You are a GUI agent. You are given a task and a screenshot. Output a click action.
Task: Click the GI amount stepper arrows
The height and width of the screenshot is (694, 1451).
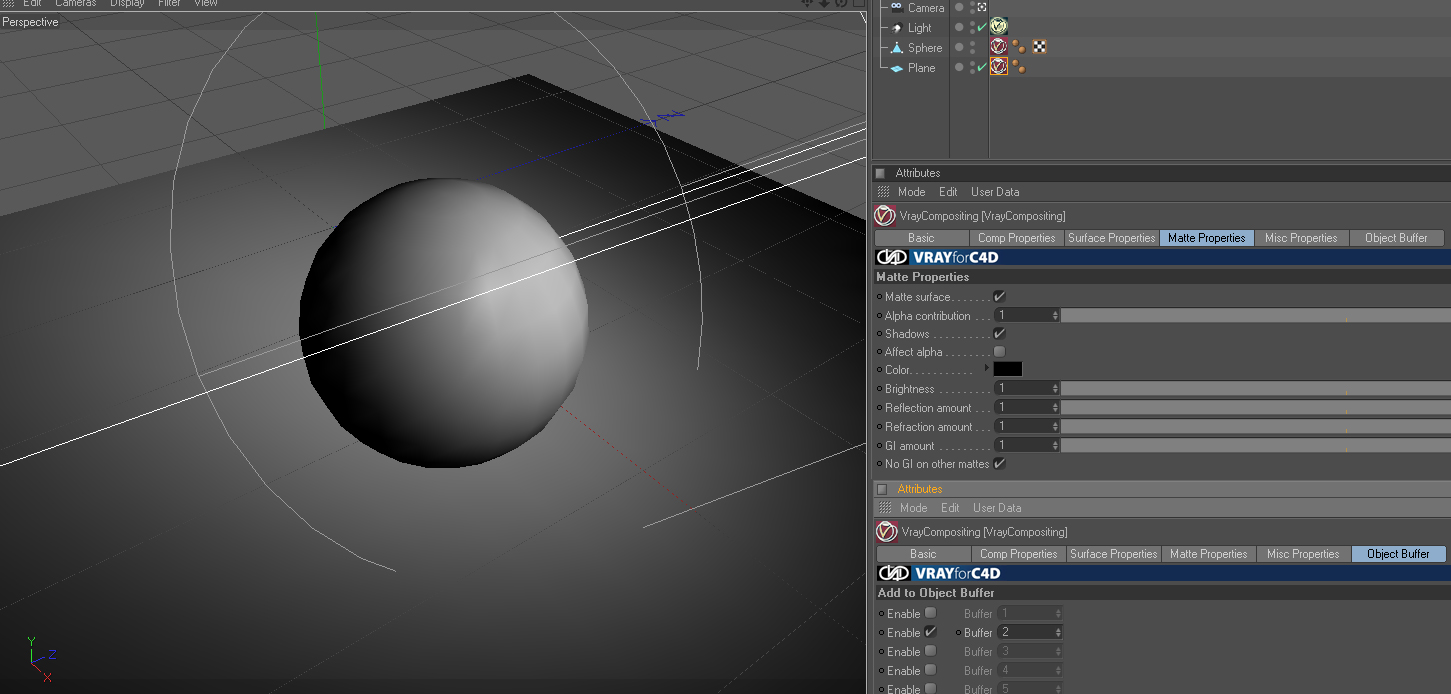(x=1055, y=446)
